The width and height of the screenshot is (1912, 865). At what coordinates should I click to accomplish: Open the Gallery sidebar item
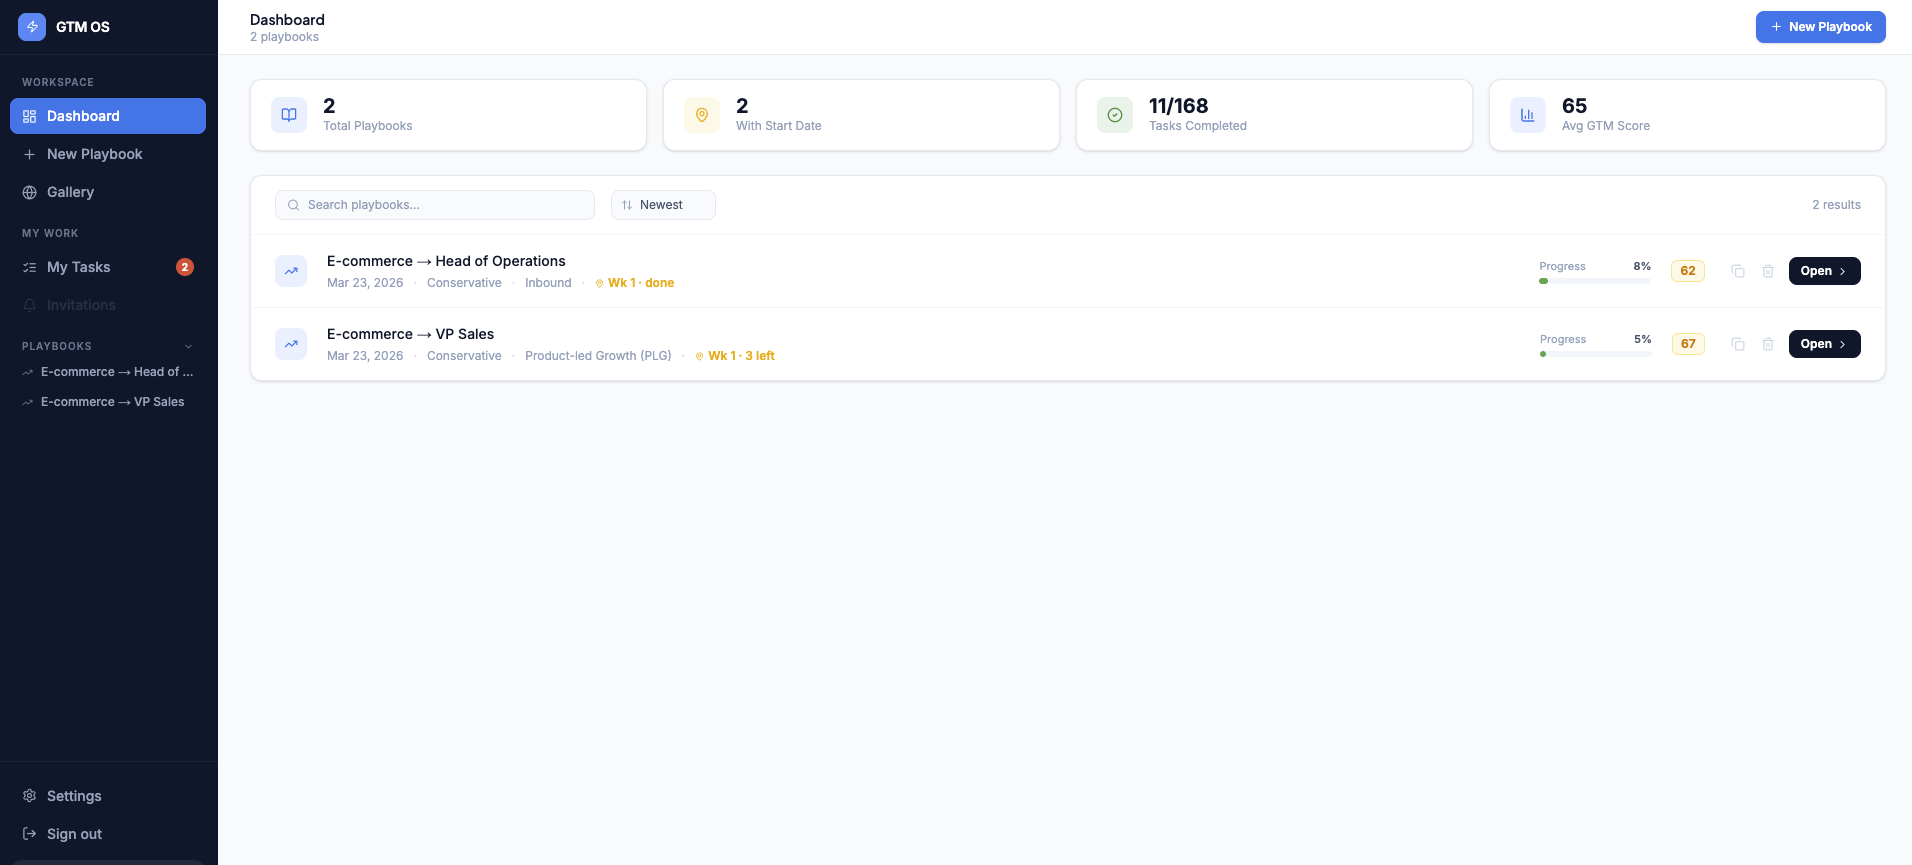pyautogui.click(x=108, y=192)
